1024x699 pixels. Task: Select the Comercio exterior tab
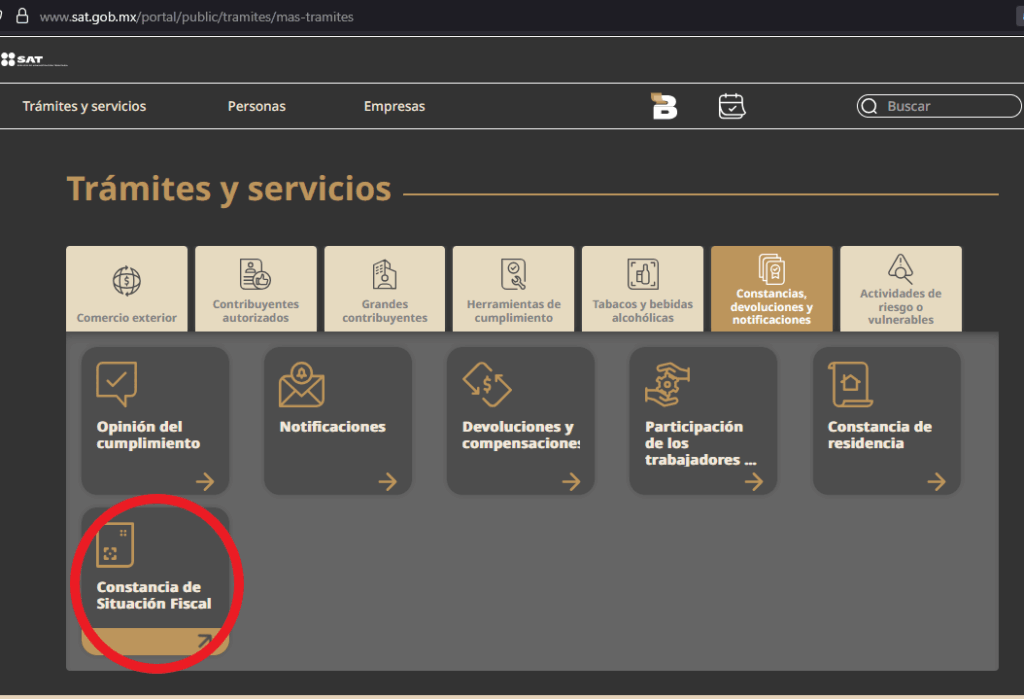(x=127, y=289)
